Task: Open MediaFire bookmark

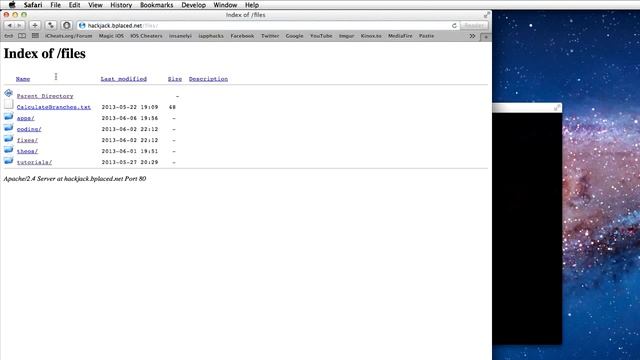Action: pyautogui.click(x=400, y=36)
